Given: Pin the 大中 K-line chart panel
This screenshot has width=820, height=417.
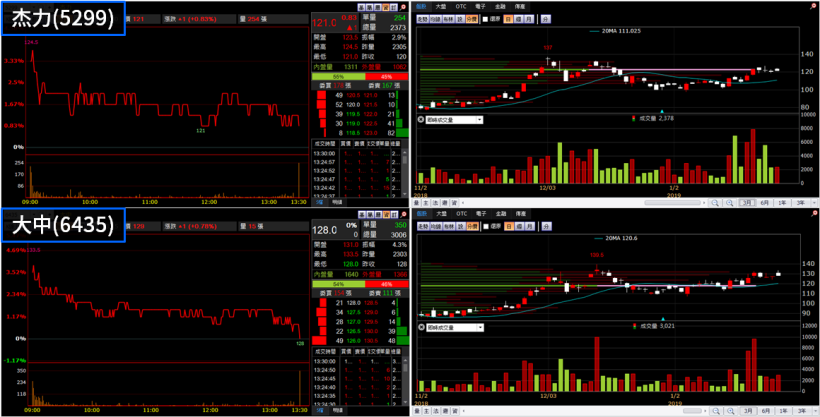Looking at the screenshot, I should click(x=815, y=213).
